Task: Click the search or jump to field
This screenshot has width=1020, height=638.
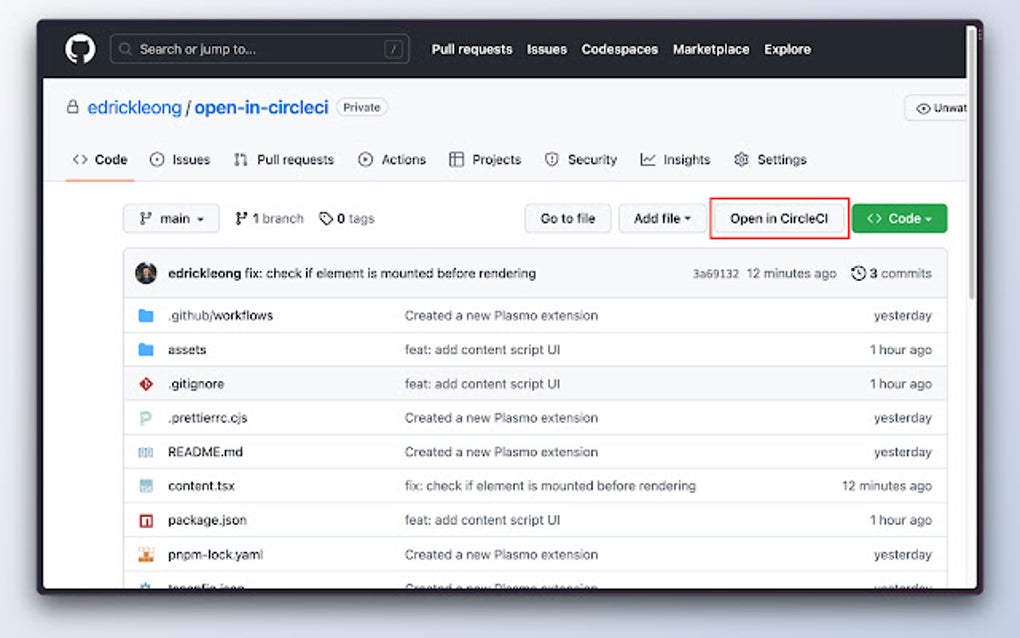Action: [x=260, y=48]
